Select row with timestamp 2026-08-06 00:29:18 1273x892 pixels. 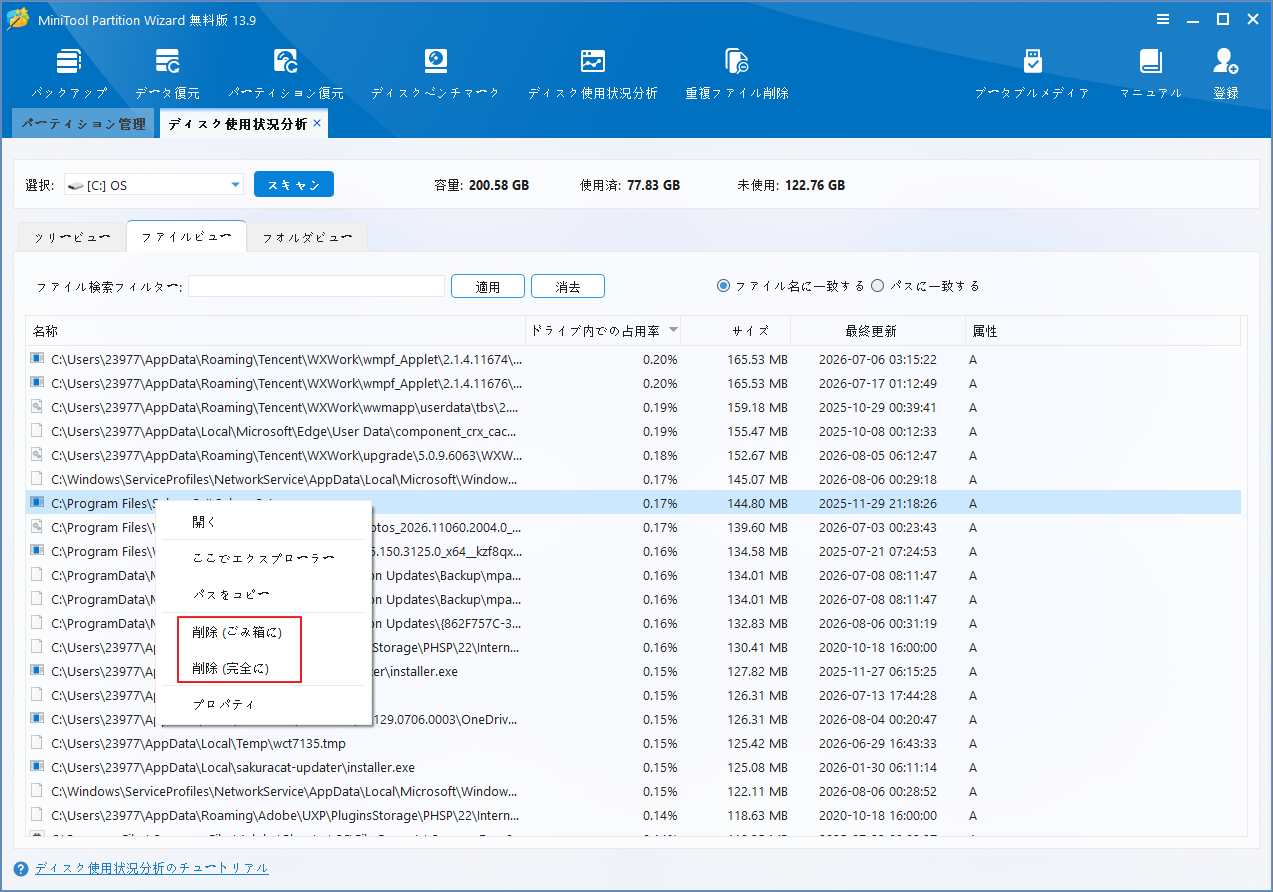coord(633,479)
